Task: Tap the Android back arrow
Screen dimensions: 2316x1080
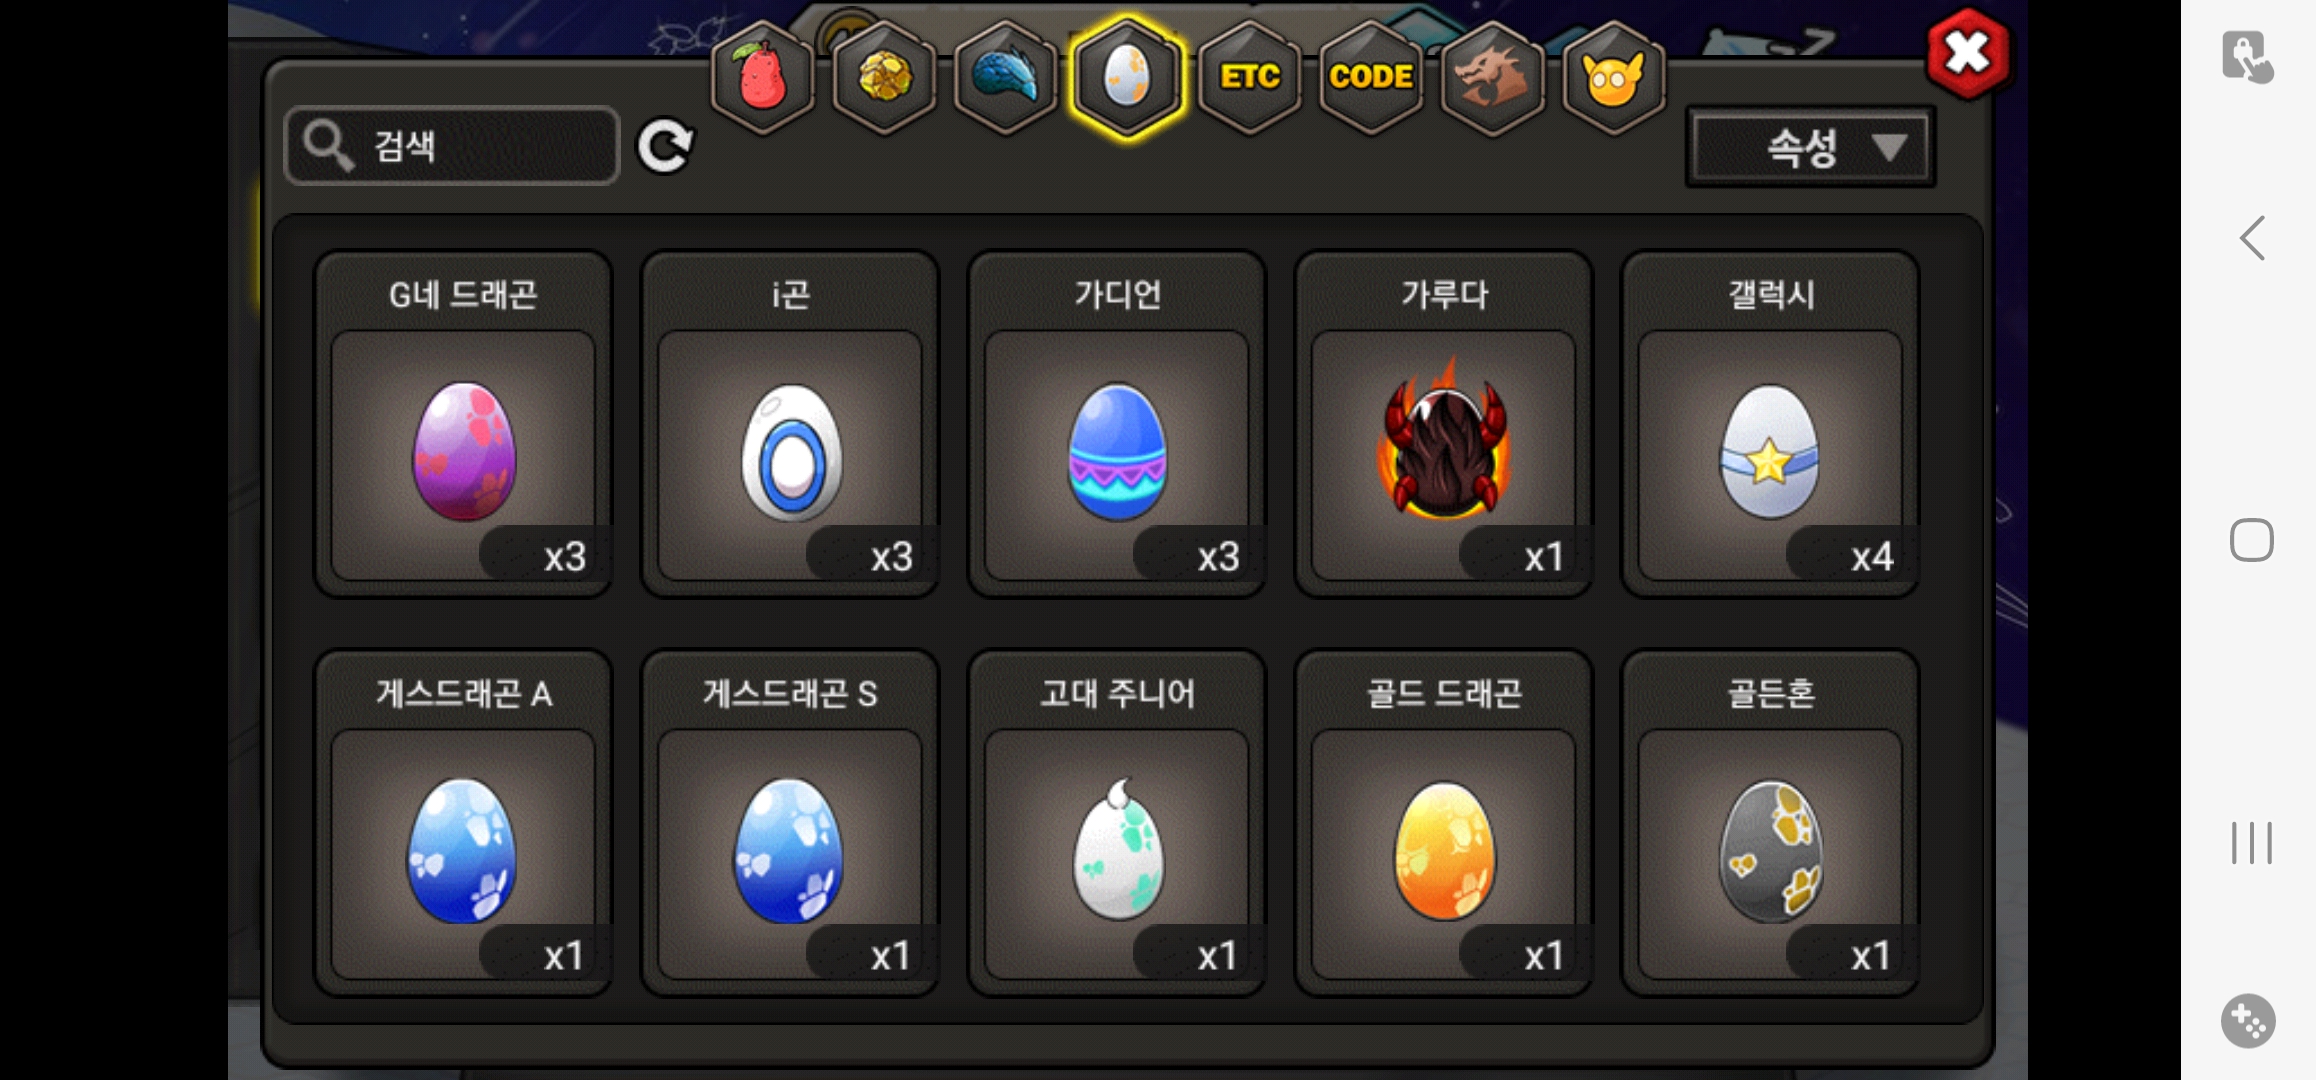Action: click(2251, 239)
